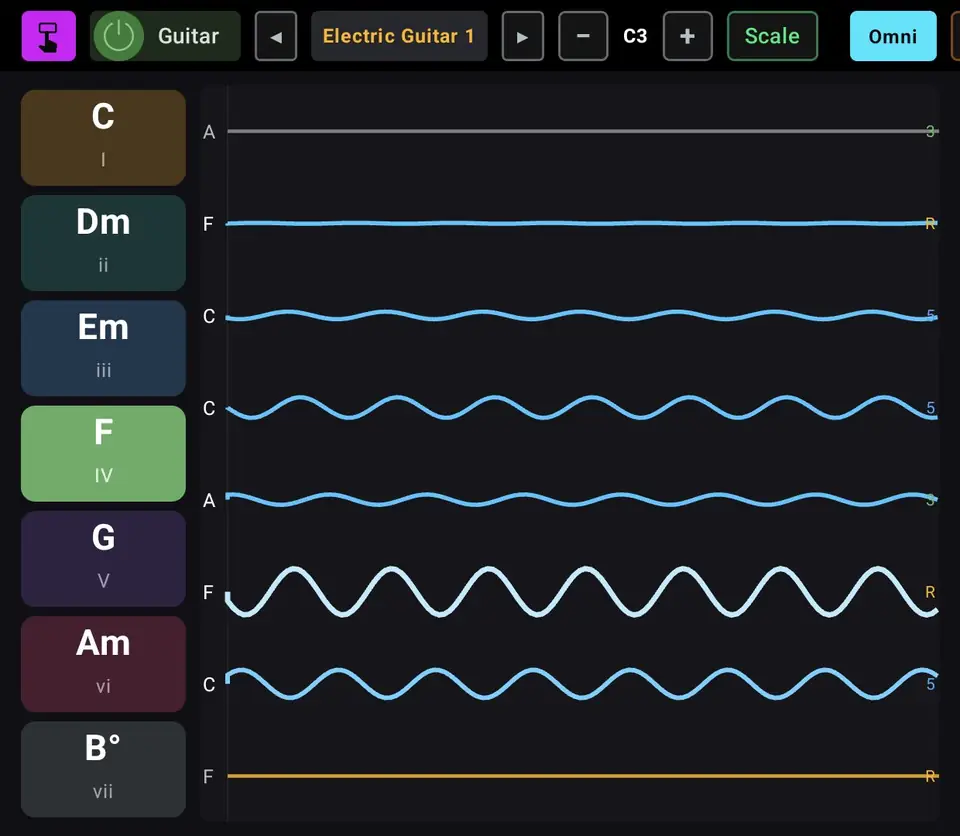This screenshot has height=836, width=960.
Task: Select the highlighted F chord pad
Action: [x=103, y=454]
